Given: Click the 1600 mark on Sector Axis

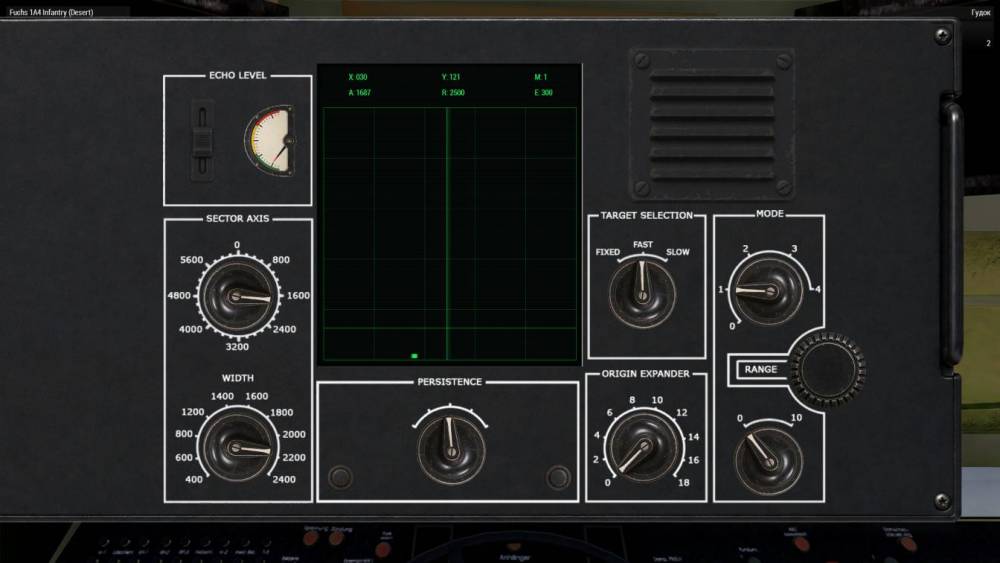Looking at the screenshot, I should click(298, 295).
